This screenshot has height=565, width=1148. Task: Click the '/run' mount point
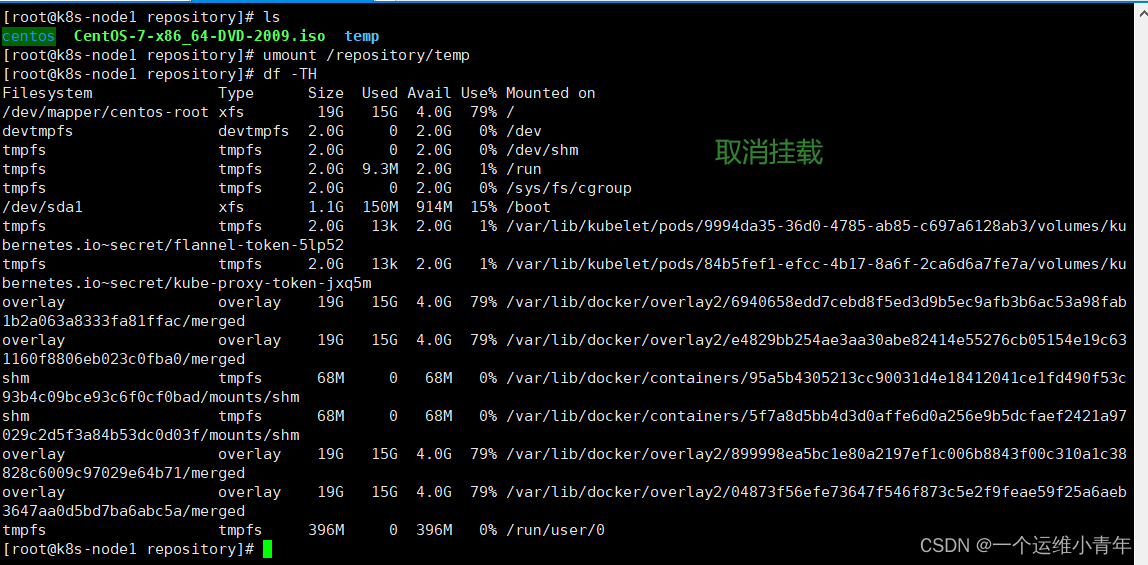pyautogui.click(x=523, y=169)
